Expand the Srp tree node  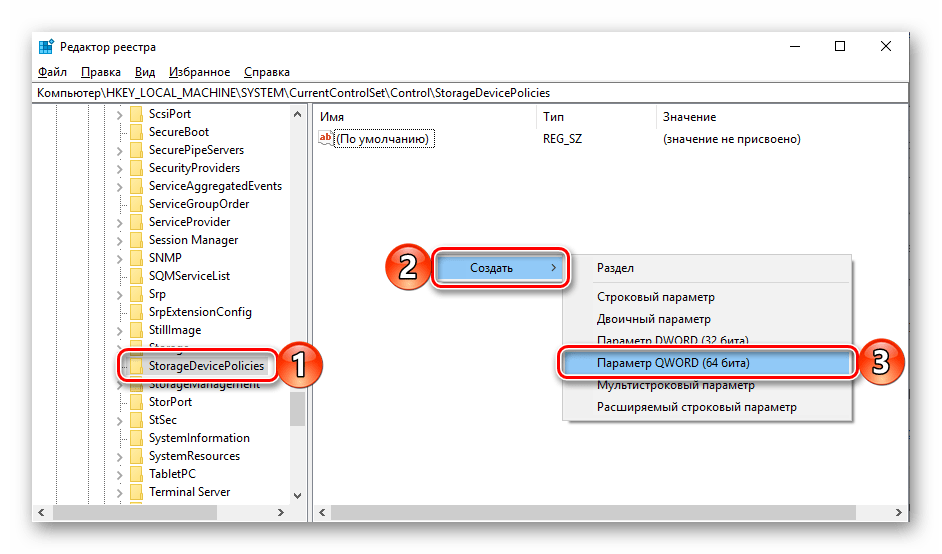click(x=119, y=294)
